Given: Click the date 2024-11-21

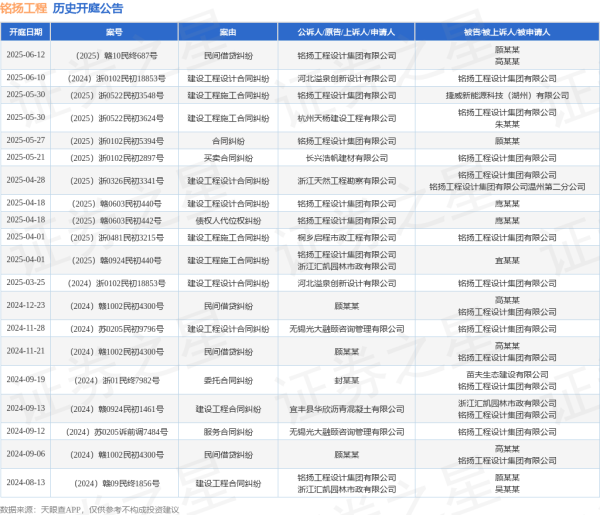Looking at the screenshot, I should (26, 351).
